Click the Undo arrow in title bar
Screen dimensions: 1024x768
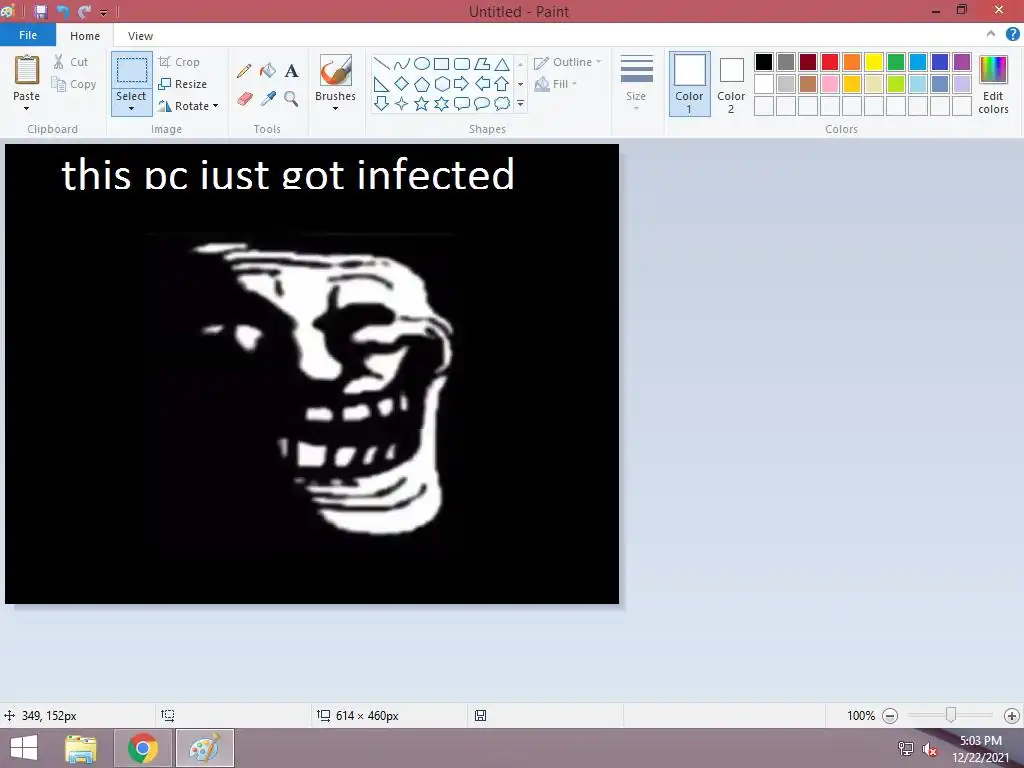[x=63, y=12]
